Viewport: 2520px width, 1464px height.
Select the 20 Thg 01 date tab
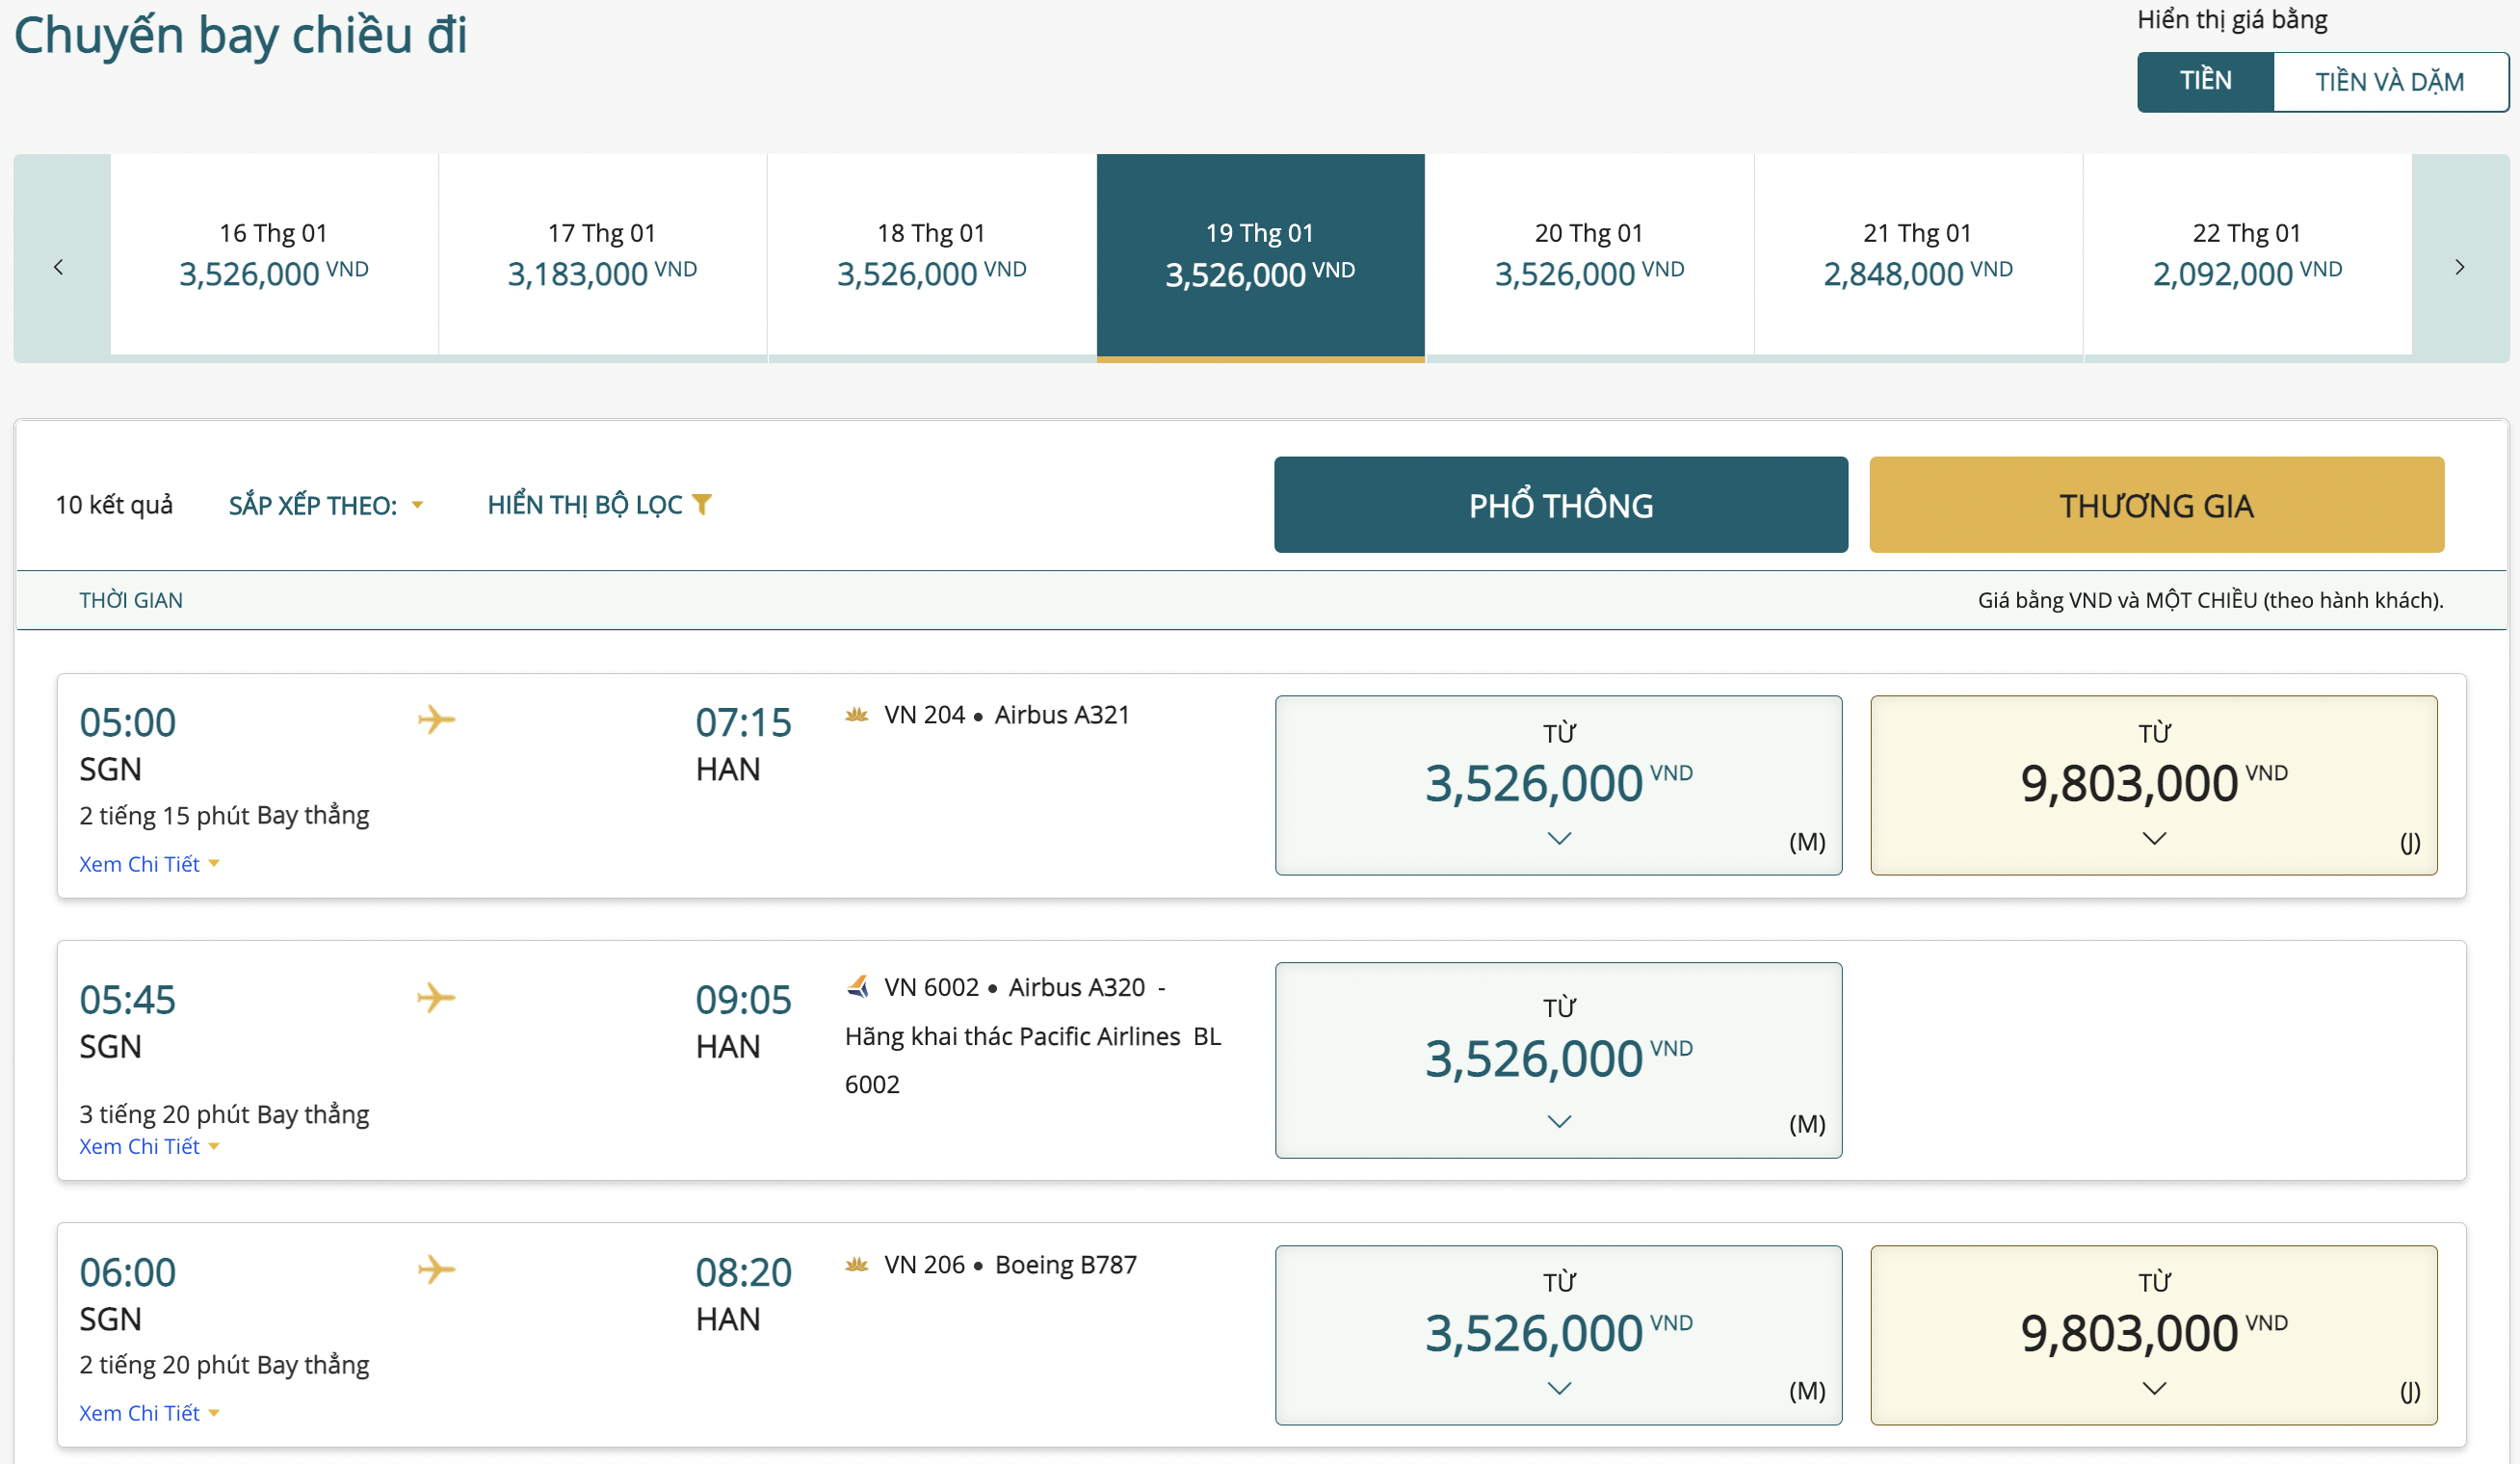tap(1589, 255)
